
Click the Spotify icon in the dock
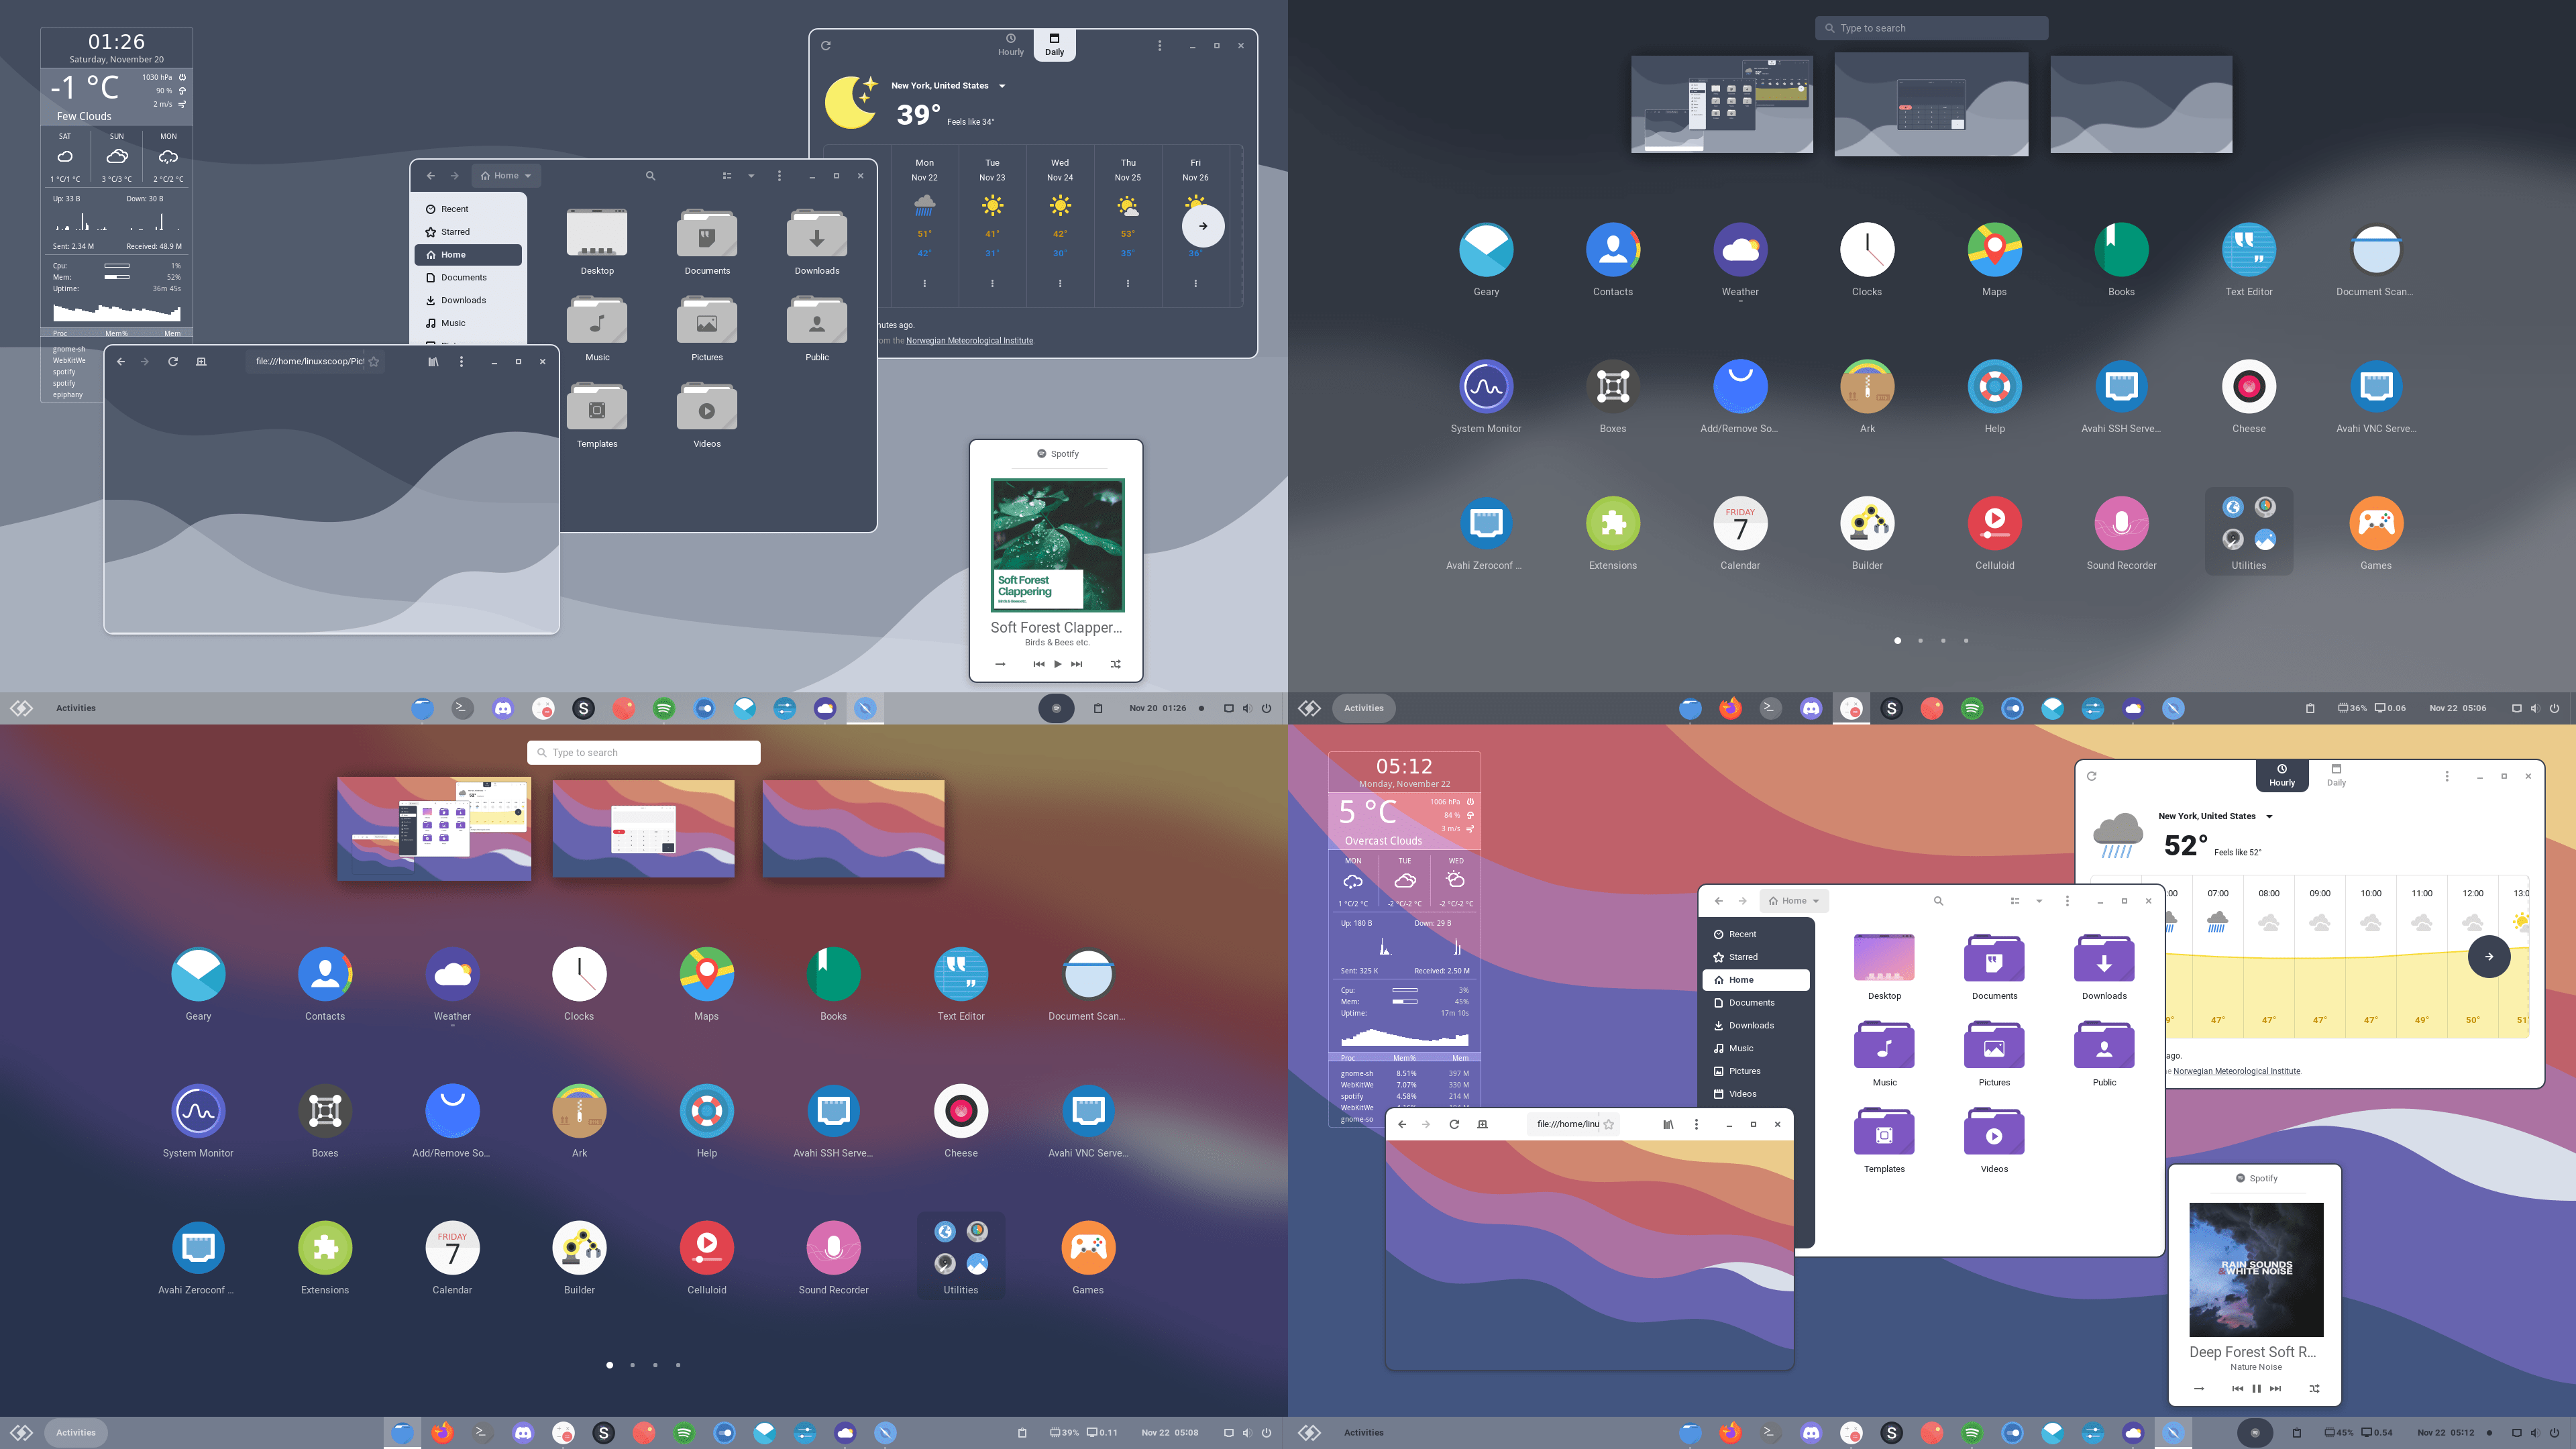click(x=664, y=708)
